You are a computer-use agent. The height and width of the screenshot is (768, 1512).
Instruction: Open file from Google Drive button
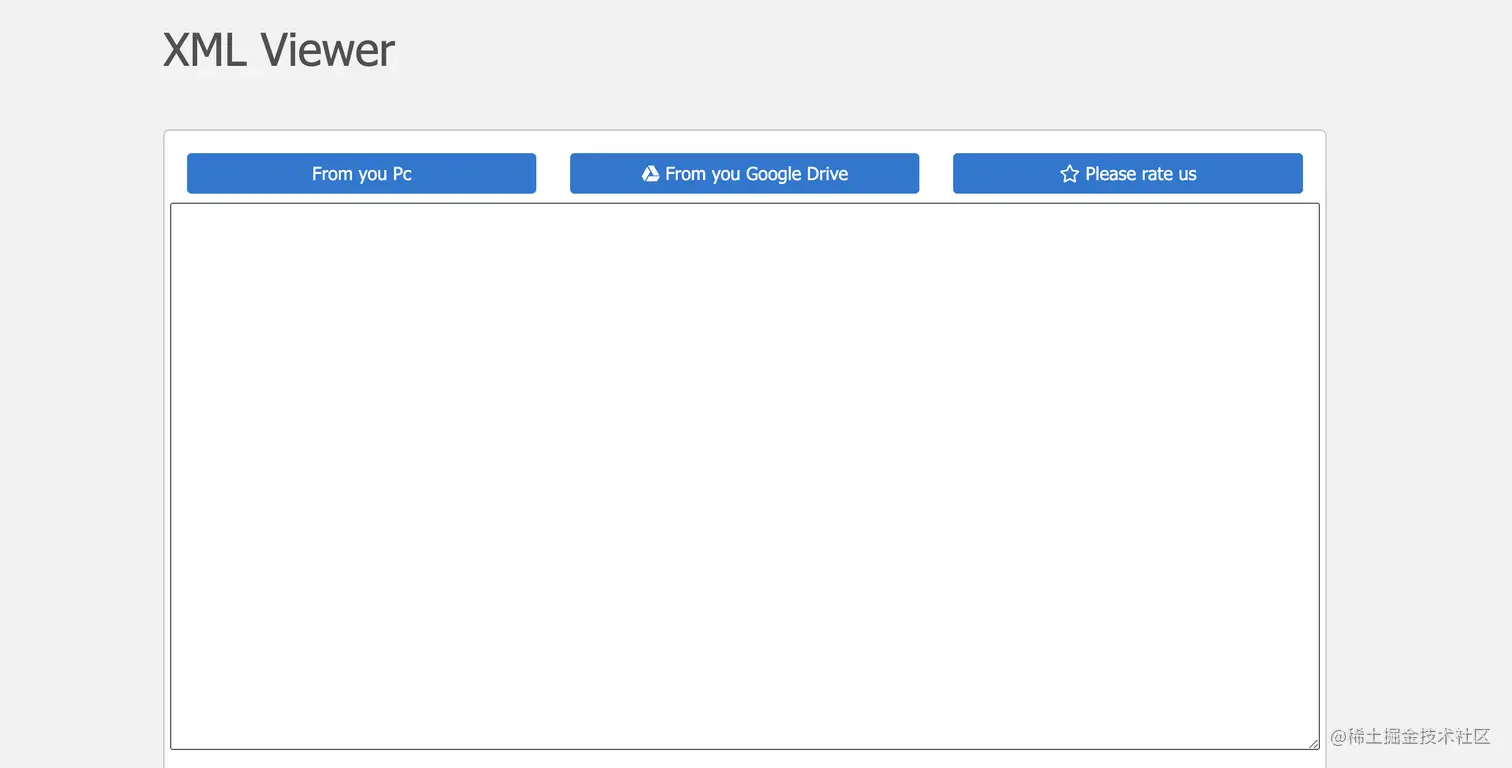(x=744, y=173)
